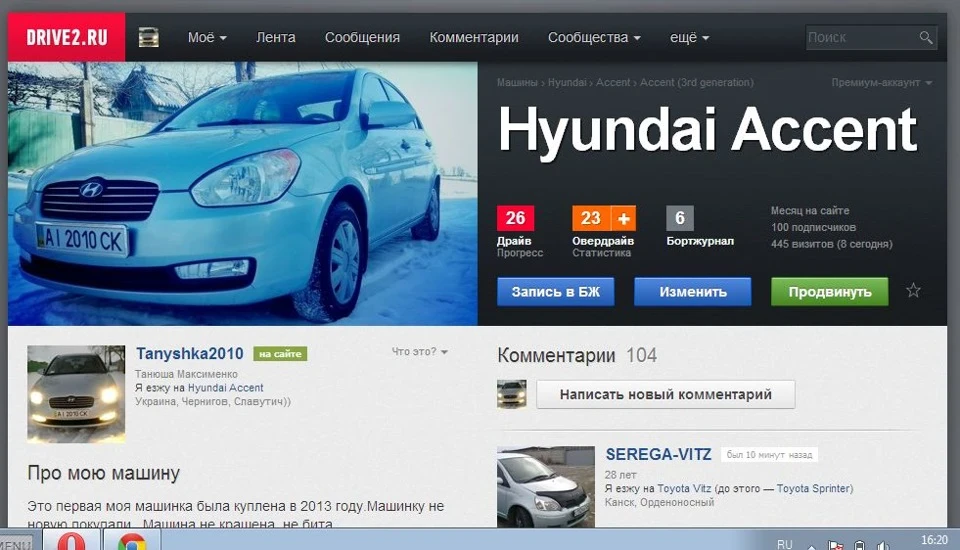
Task: Click the Запись в БЖ button
Action: 555,292
